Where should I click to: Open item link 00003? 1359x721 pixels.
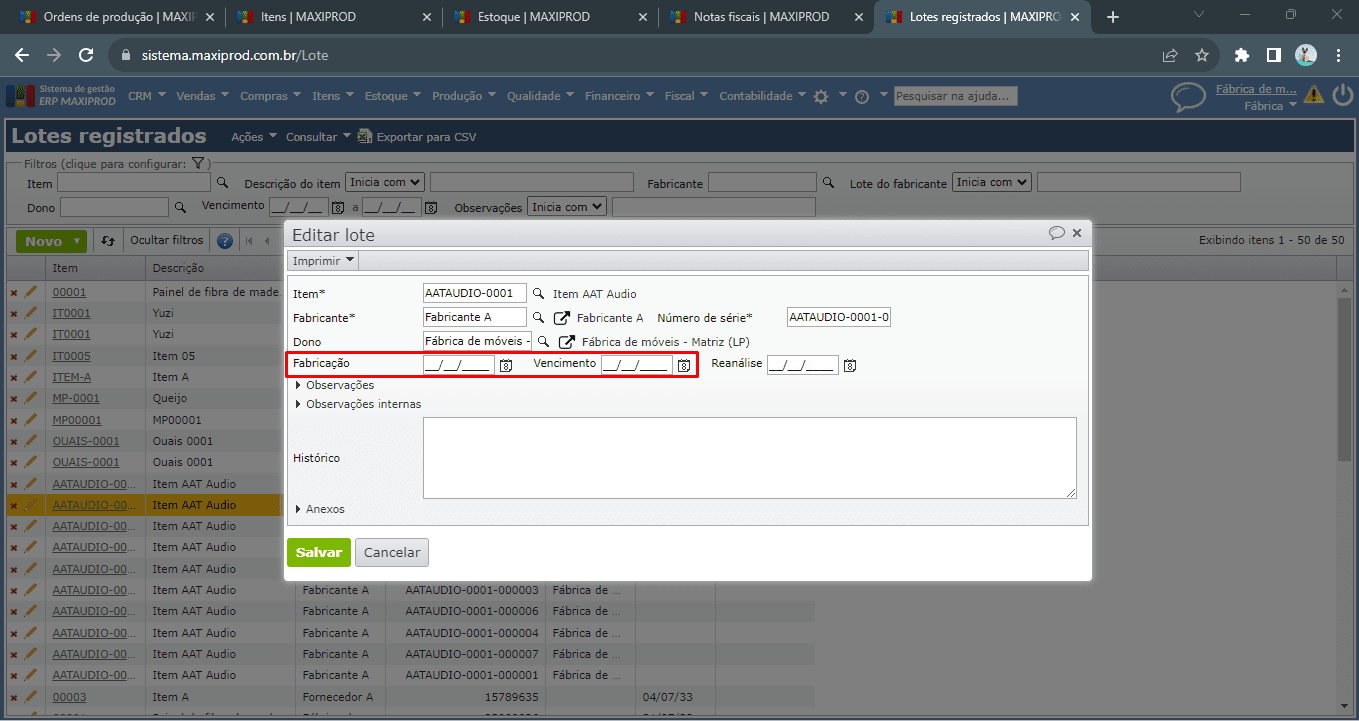coord(70,697)
